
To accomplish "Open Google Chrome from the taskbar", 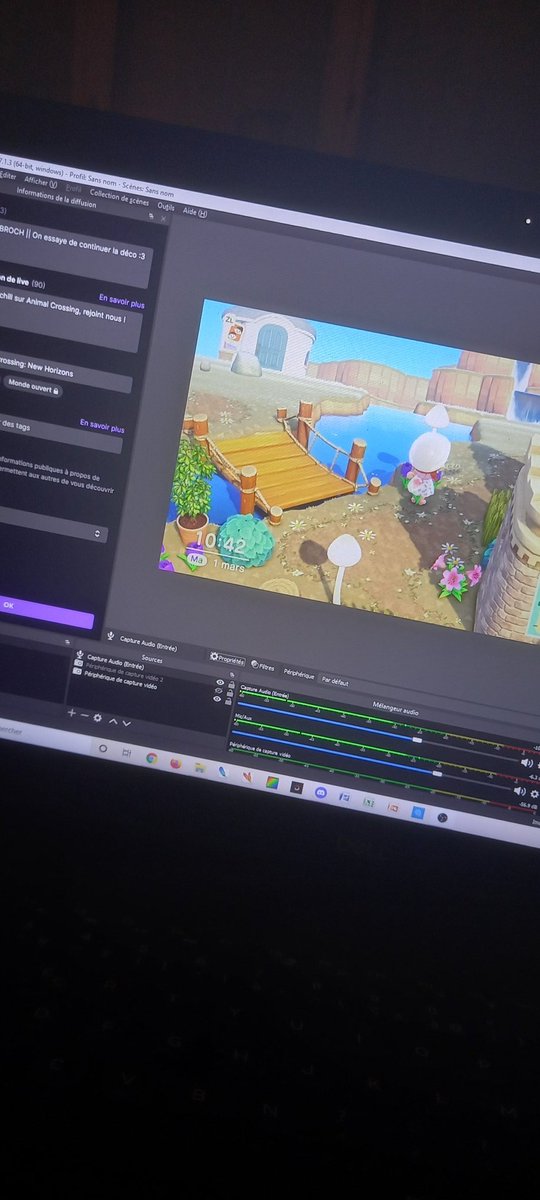I will click(151, 758).
